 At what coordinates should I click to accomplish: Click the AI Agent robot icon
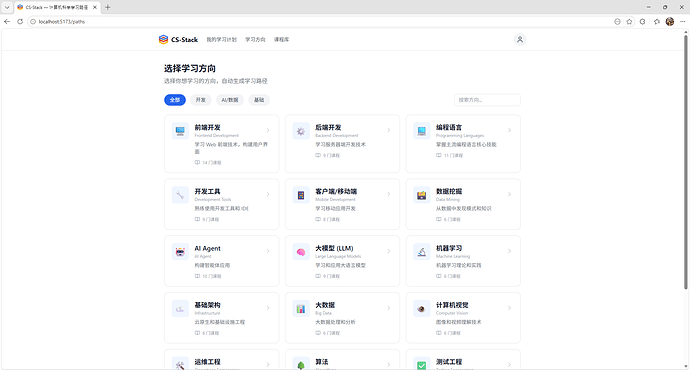(180, 252)
